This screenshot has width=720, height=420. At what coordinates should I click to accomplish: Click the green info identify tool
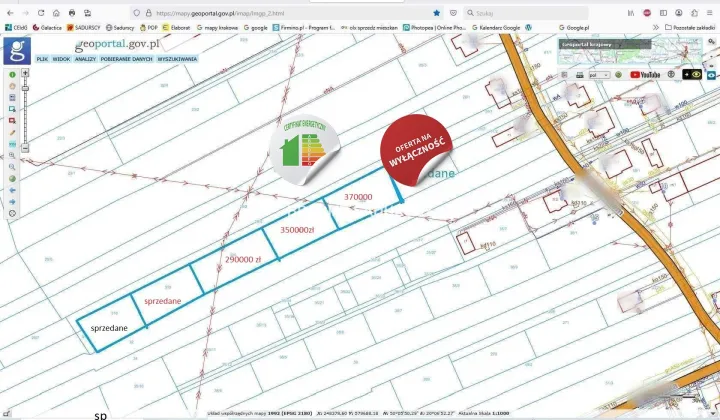12,74
